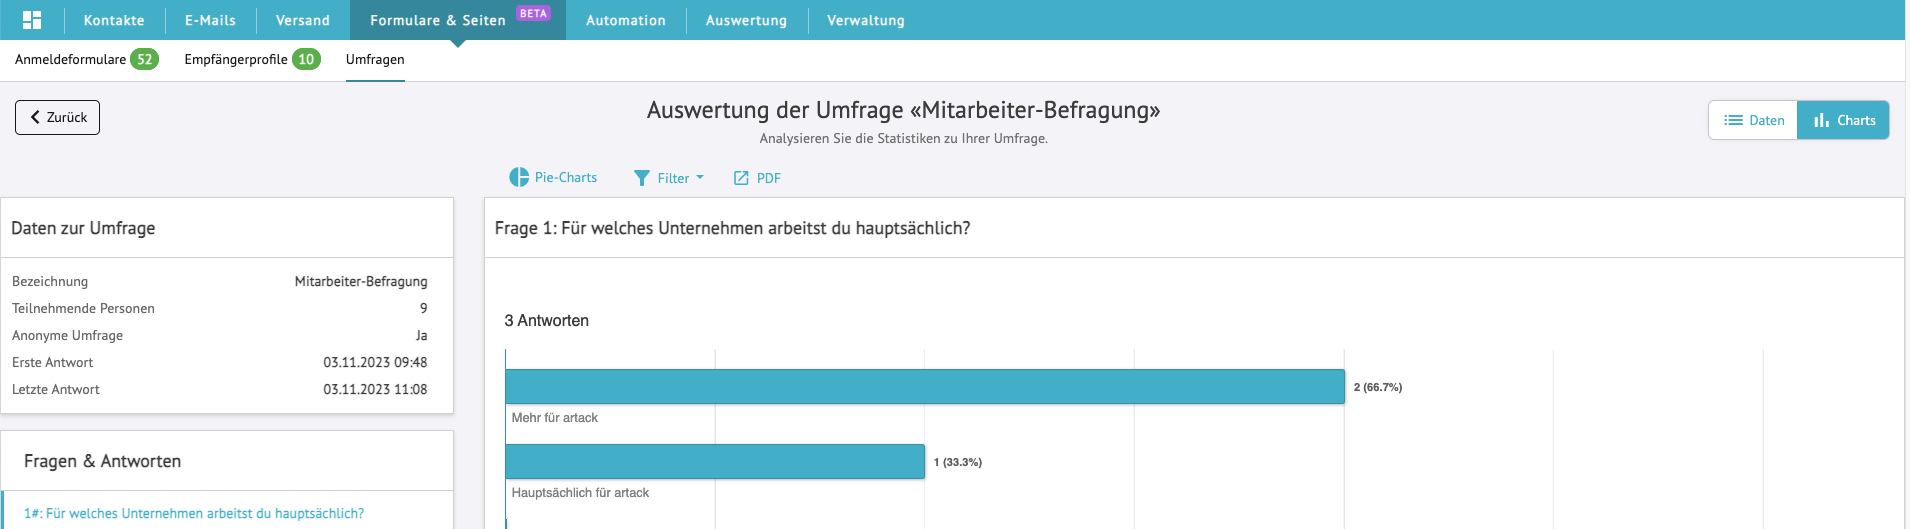The height and width of the screenshot is (529, 1910).
Task: Expand the Filter dropdown arrow
Action: coord(700,177)
